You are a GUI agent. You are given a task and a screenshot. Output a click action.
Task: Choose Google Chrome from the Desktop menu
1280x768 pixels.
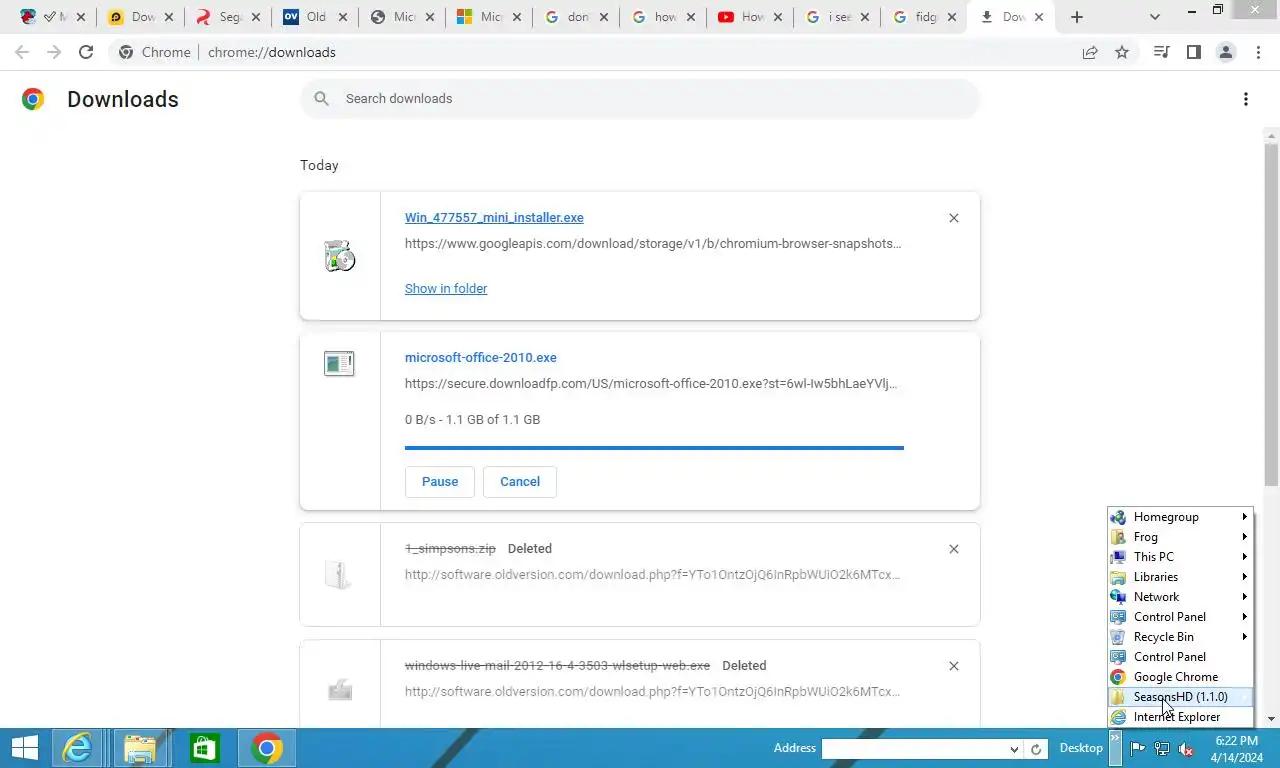pos(1180,677)
